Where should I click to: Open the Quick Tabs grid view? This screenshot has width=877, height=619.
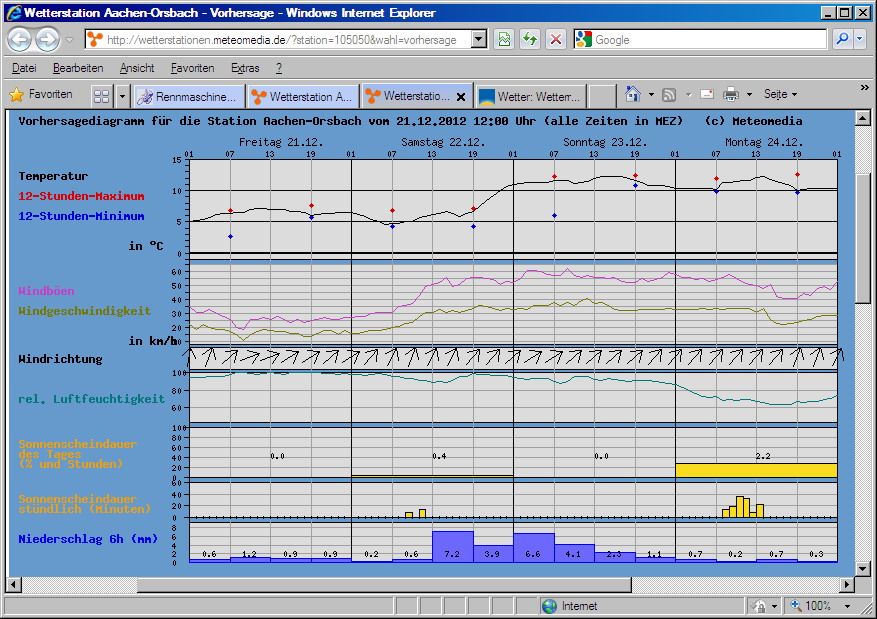coord(101,96)
